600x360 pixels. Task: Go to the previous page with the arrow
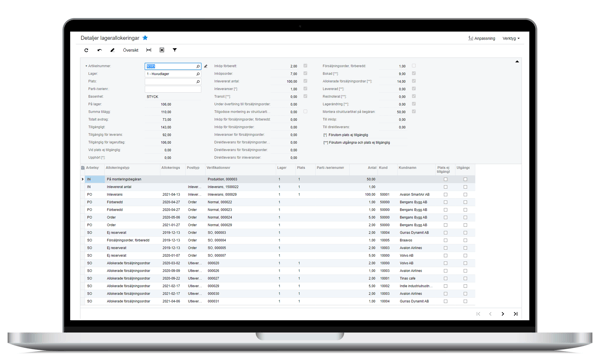[x=490, y=314]
